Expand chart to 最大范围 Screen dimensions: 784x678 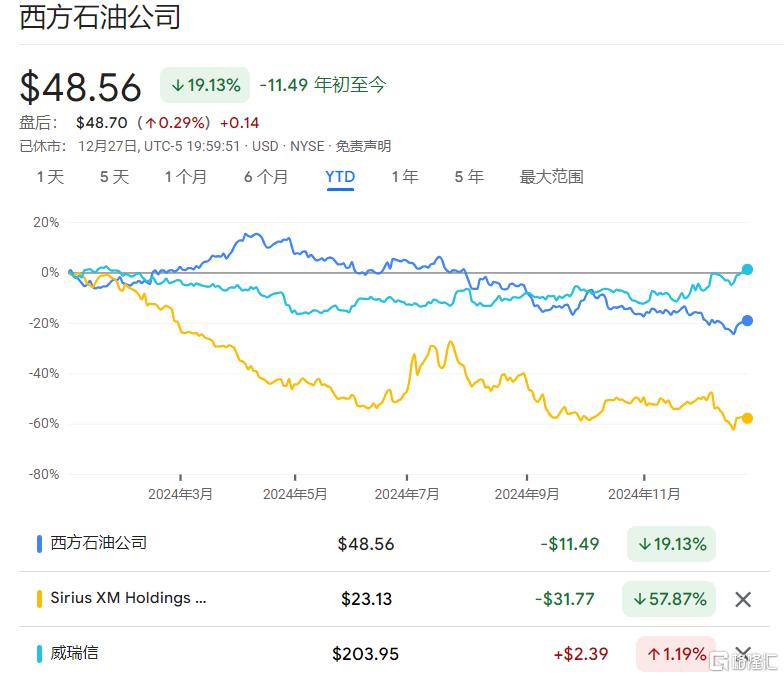(x=551, y=177)
